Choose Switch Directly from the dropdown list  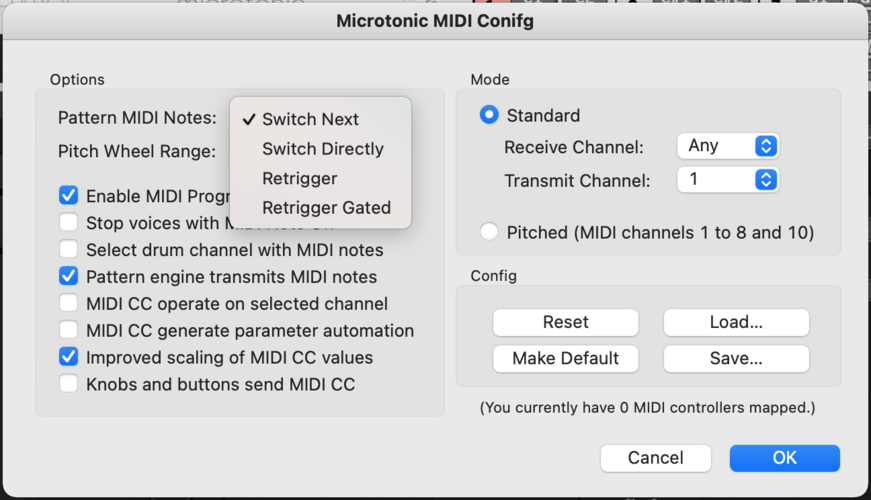pos(321,149)
